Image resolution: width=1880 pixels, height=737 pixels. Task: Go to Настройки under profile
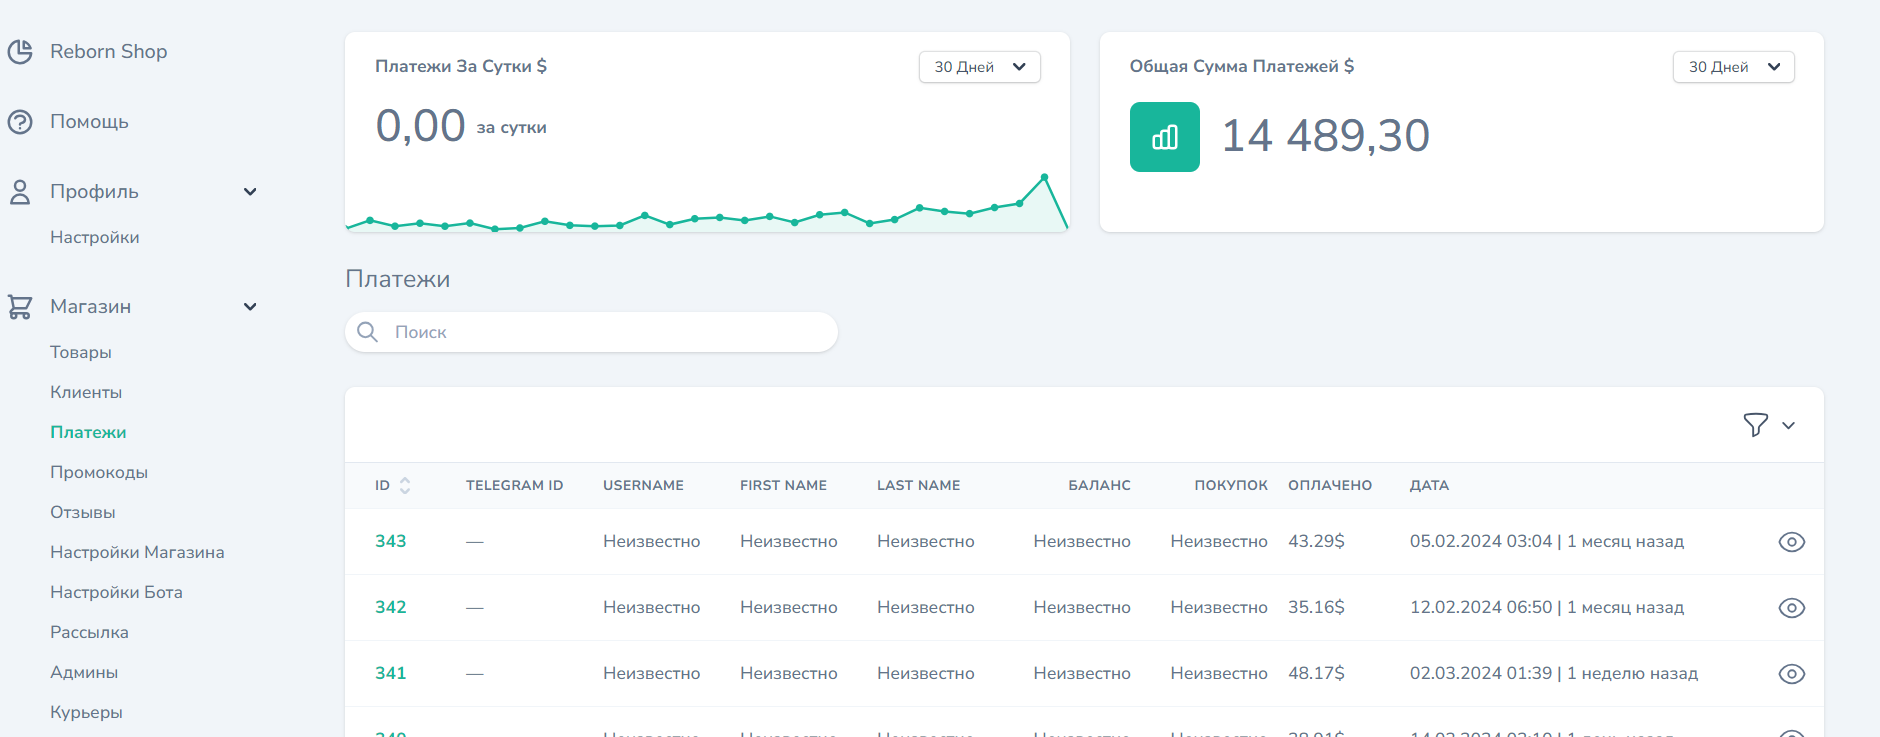click(95, 237)
